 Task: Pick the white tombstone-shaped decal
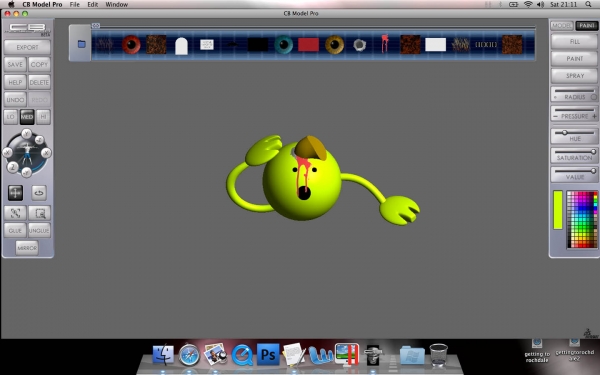pyautogui.click(x=181, y=46)
